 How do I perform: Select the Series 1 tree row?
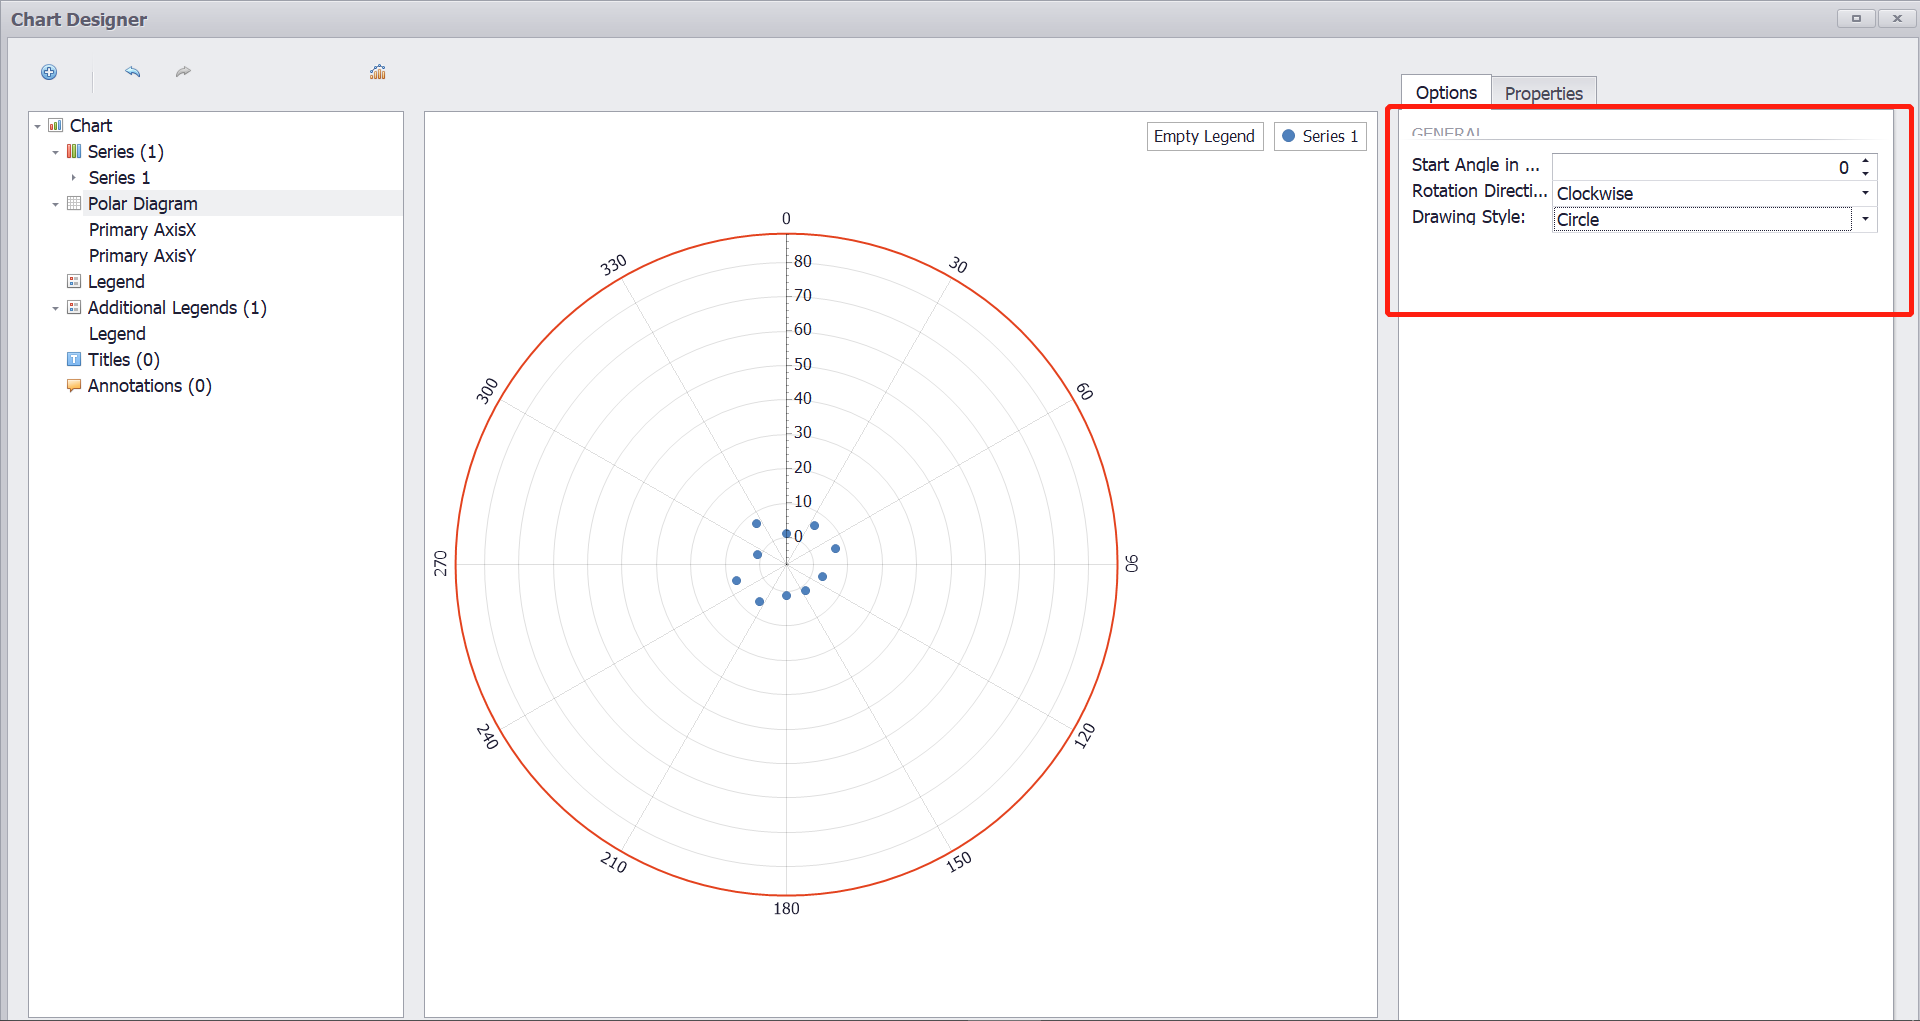coord(119,177)
